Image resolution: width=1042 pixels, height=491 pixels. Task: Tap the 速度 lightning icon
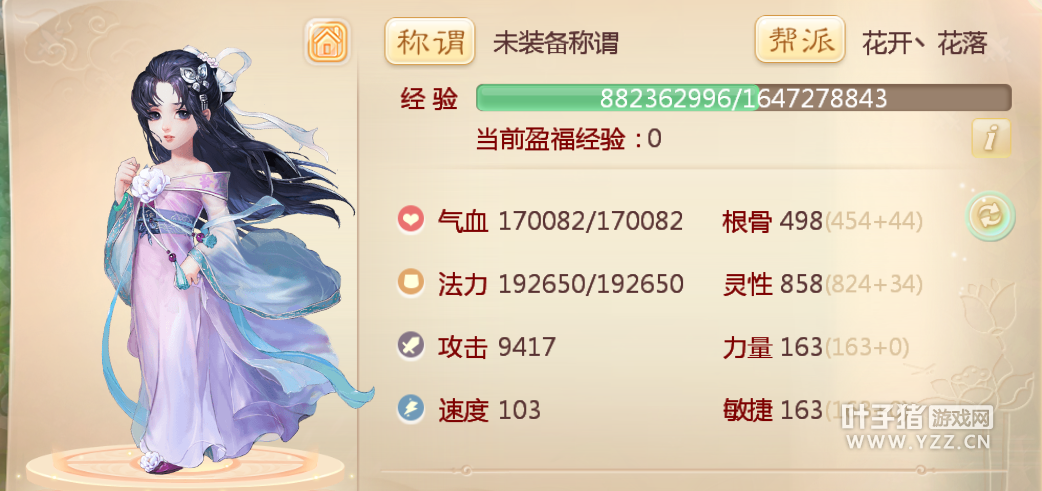411,409
